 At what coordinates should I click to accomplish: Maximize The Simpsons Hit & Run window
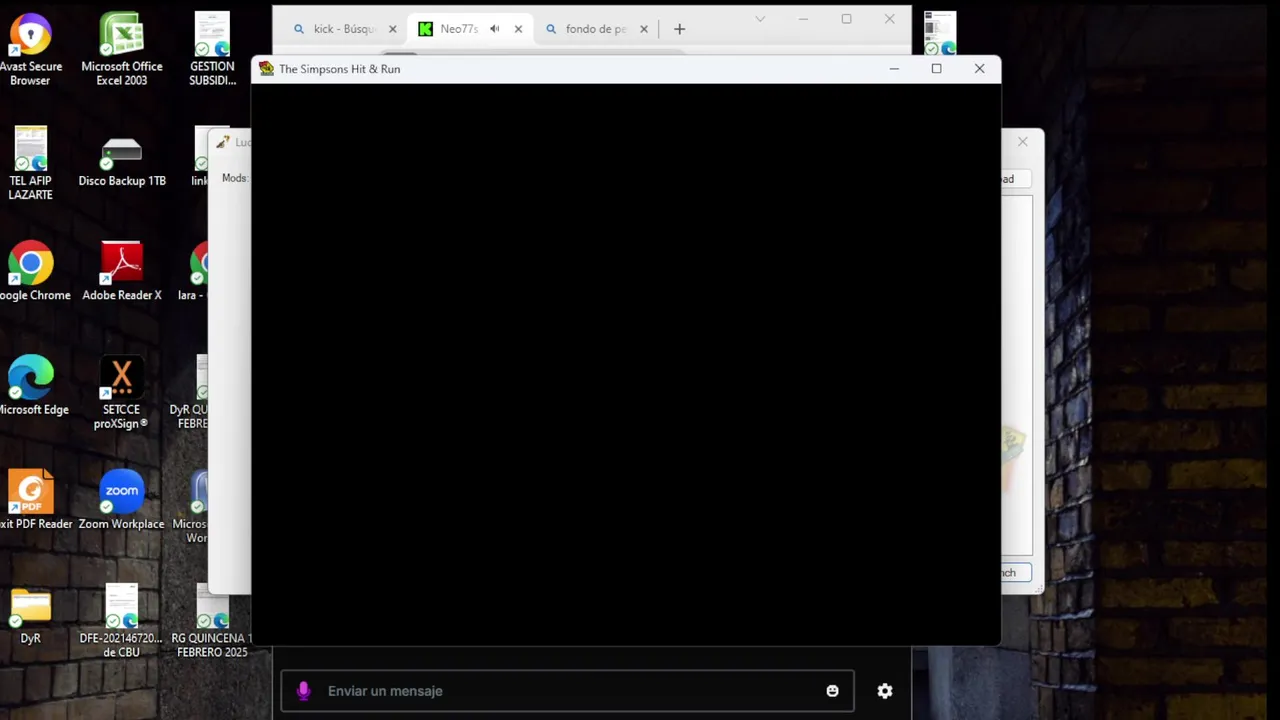[x=936, y=69]
